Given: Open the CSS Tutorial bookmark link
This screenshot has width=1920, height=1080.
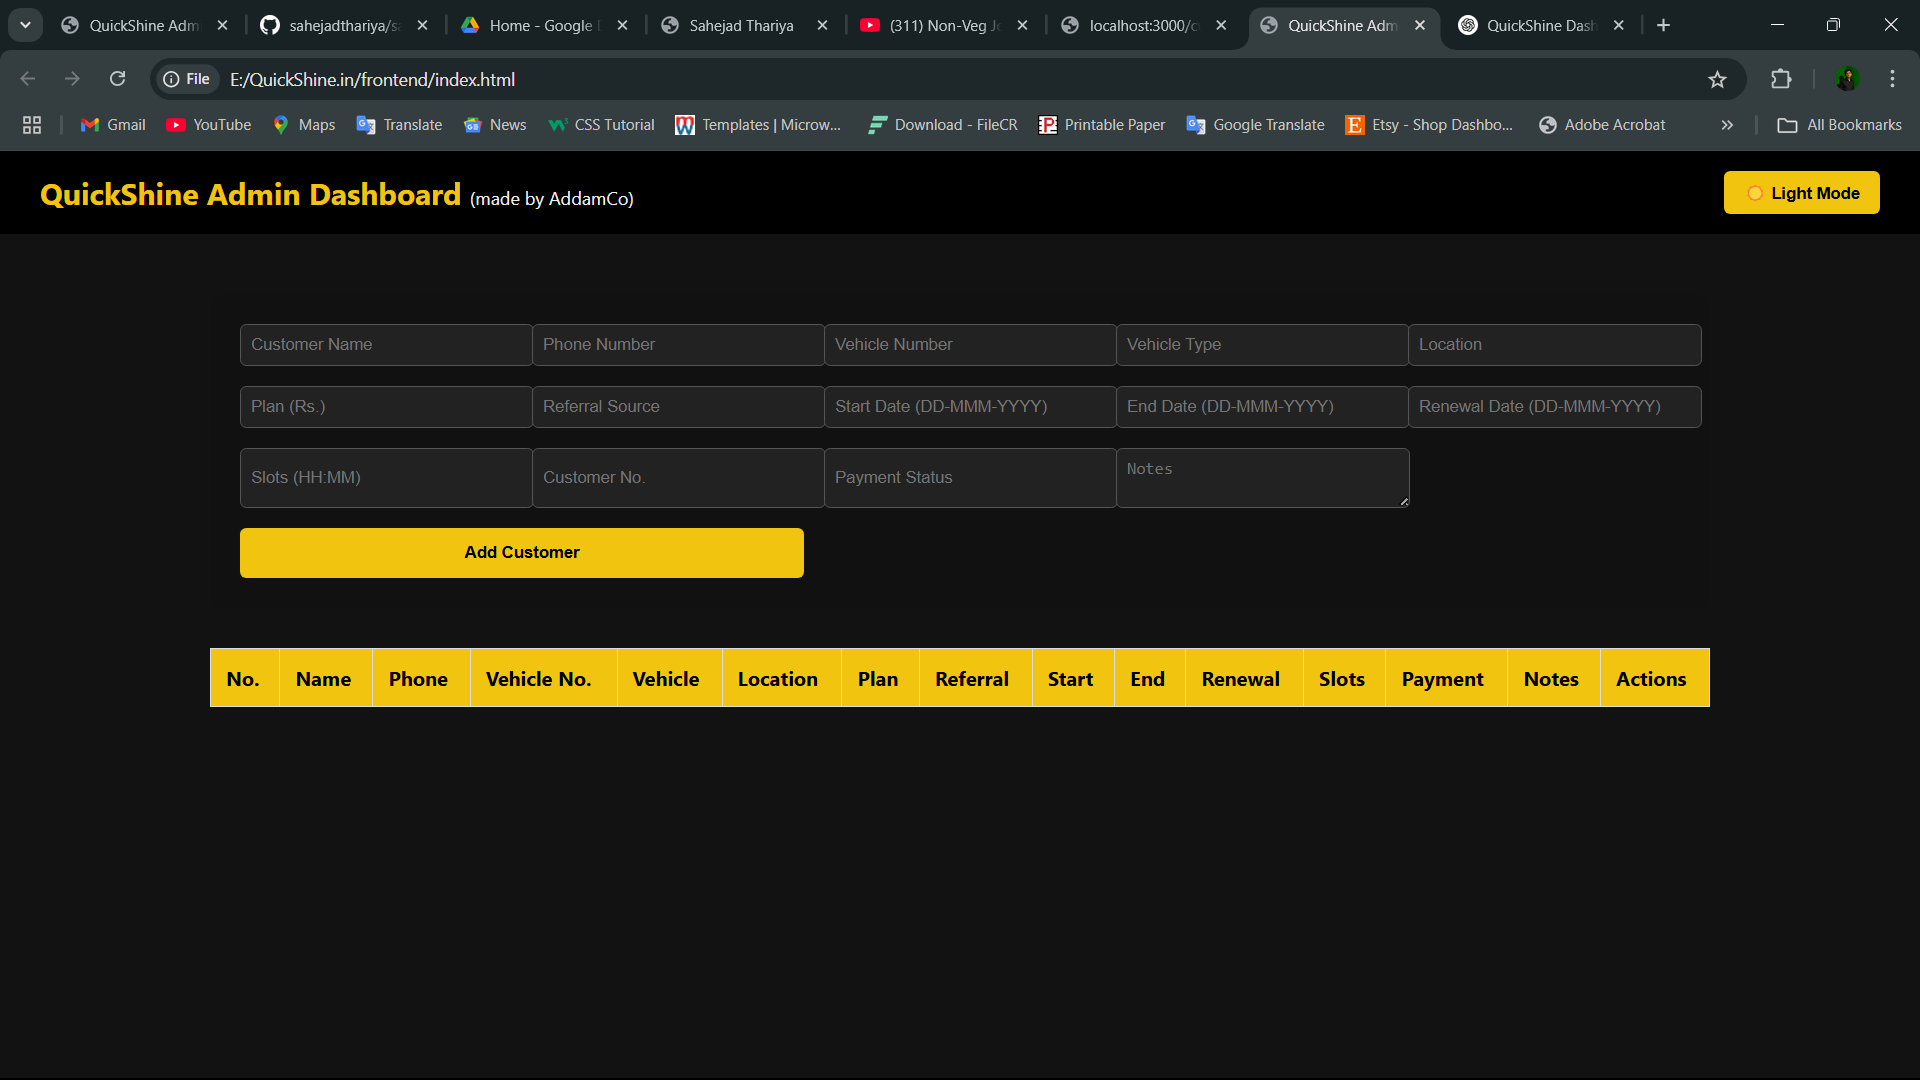Looking at the screenshot, I should pos(601,125).
